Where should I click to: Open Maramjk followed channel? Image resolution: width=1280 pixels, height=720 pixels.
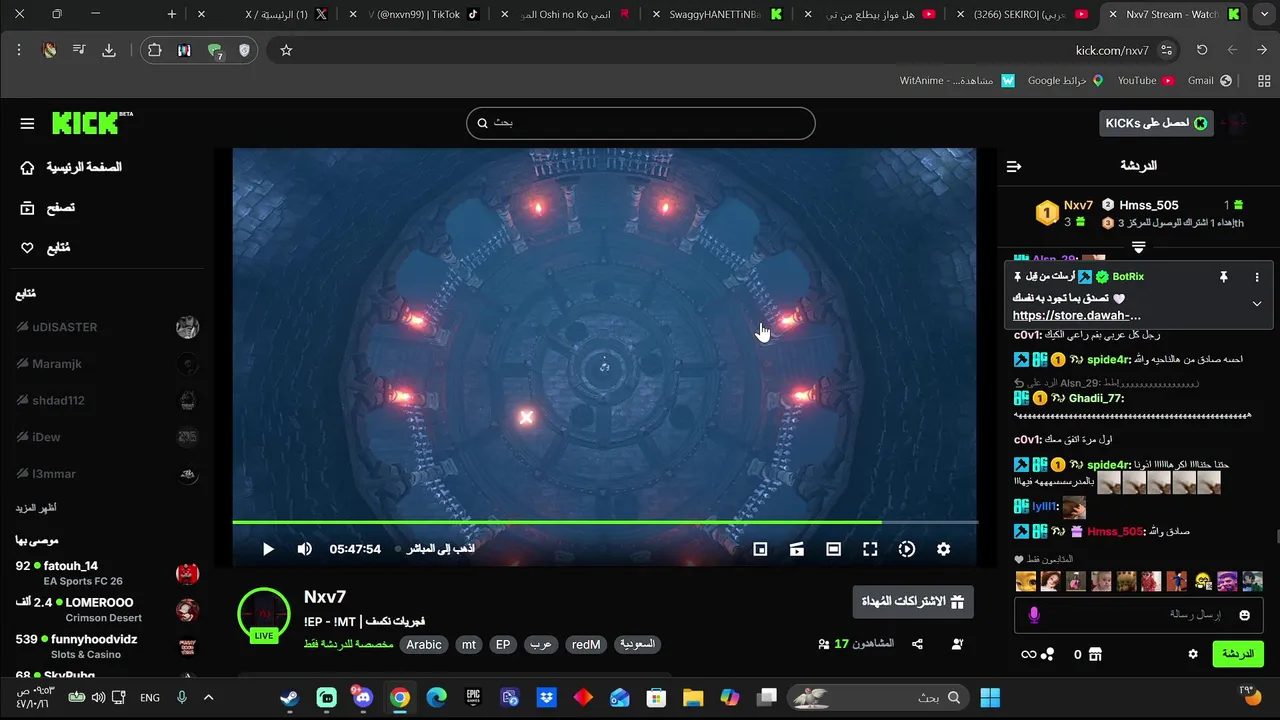pyautogui.click(x=107, y=364)
